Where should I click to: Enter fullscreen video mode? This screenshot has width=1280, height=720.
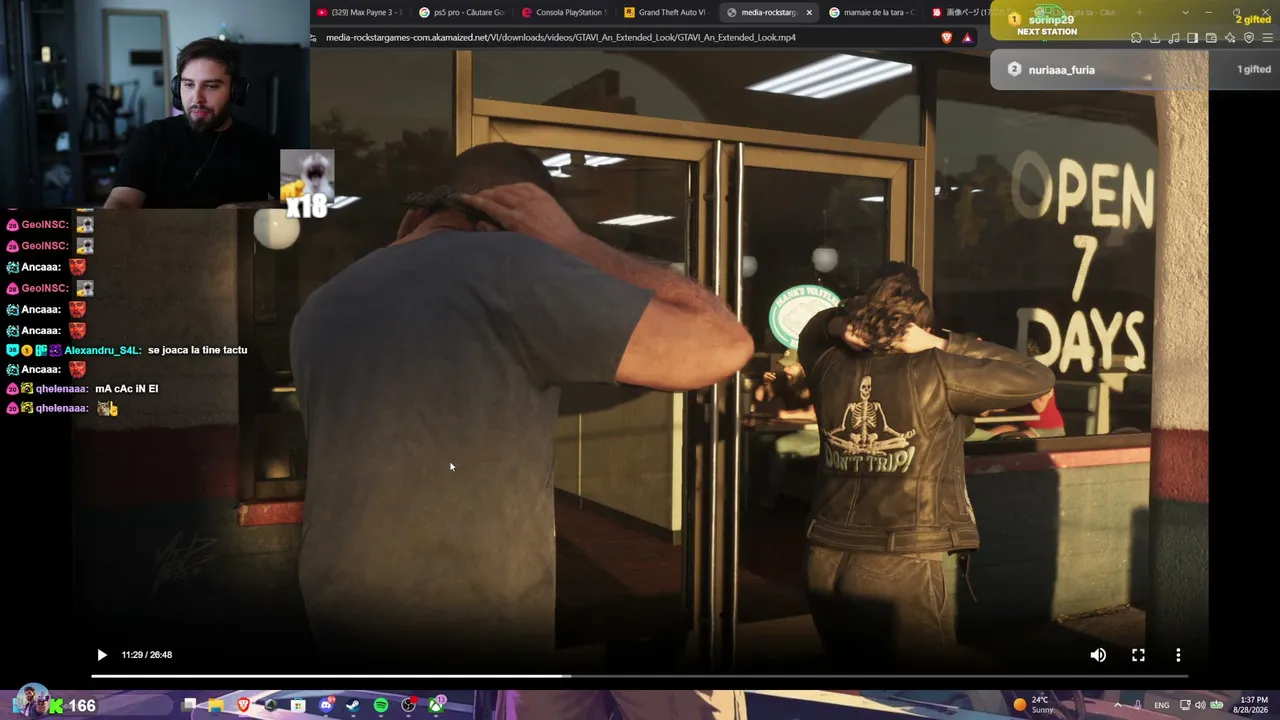click(1138, 655)
